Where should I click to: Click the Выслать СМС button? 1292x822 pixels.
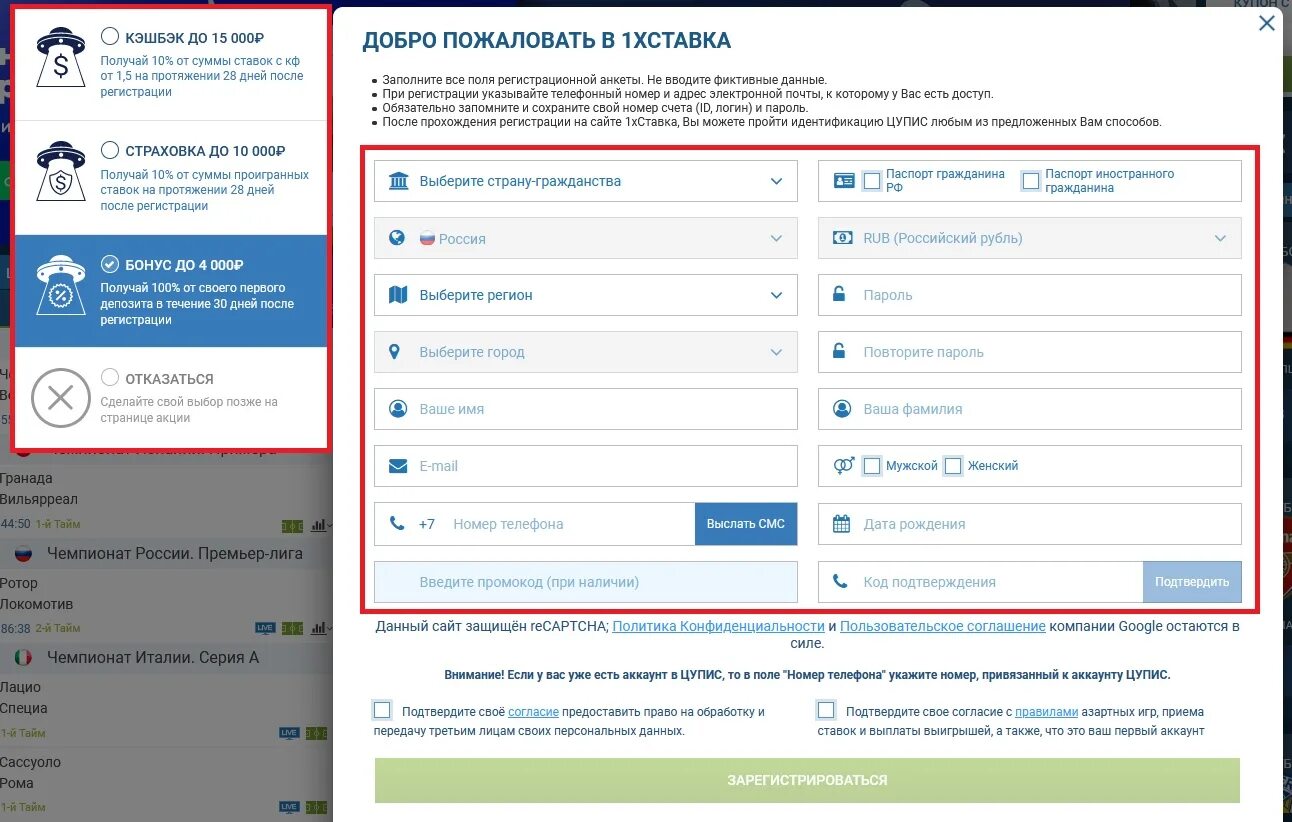pyautogui.click(x=746, y=524)
